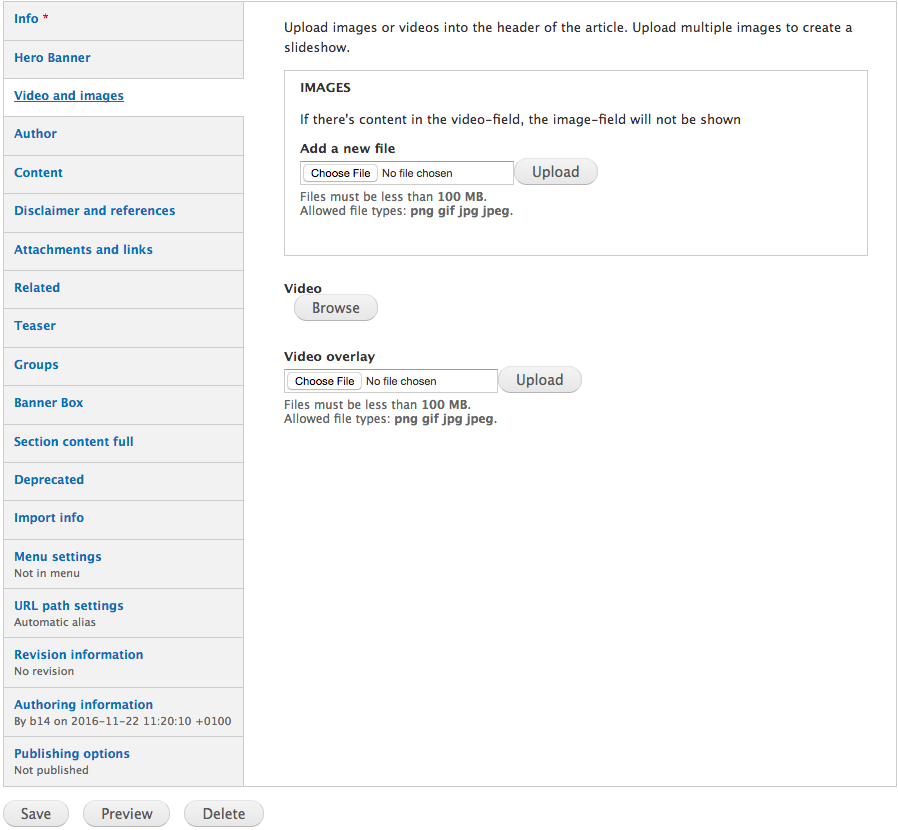Image resolution: width=898 pixels, height=830 pixels.
Task: Save the article
Action: coord(36,814)
